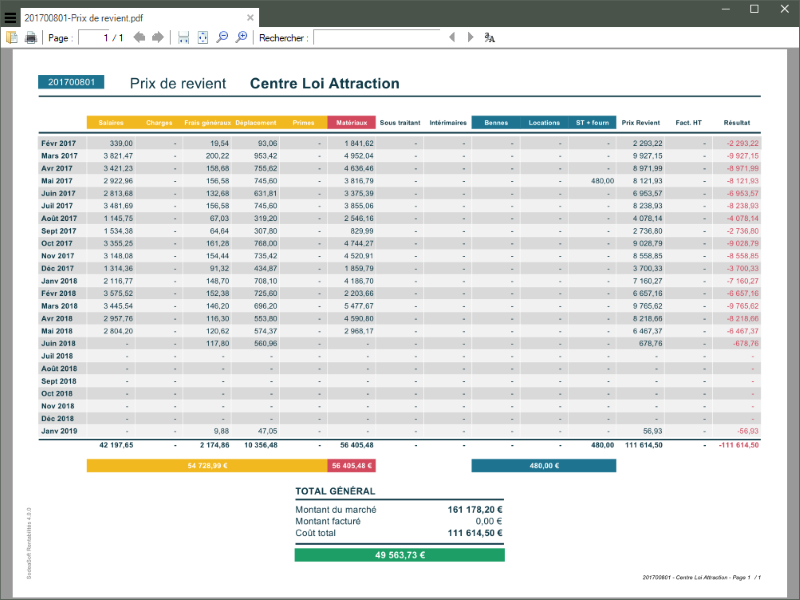The image size is (800, 600).
Task: Click the Coût total amount 111 614,50 €
Action: (x=475, y=533)
